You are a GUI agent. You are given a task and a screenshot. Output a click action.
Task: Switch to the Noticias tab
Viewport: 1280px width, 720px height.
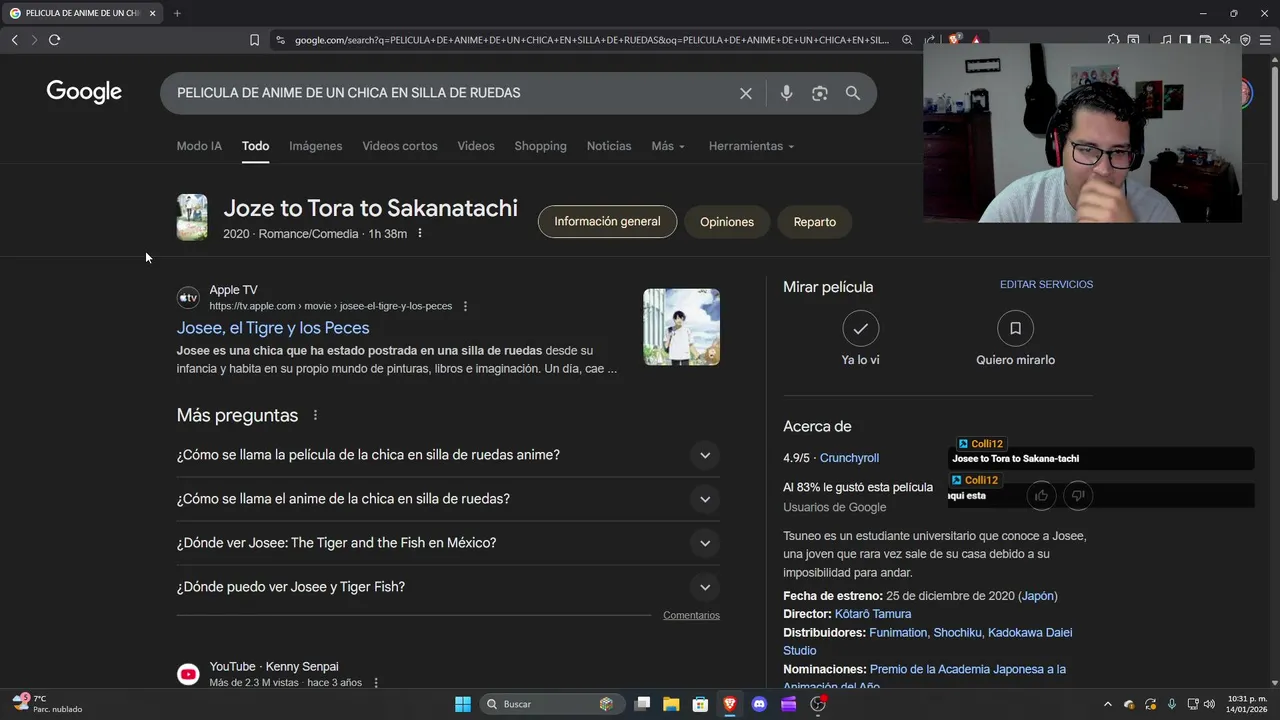[609, 146]
